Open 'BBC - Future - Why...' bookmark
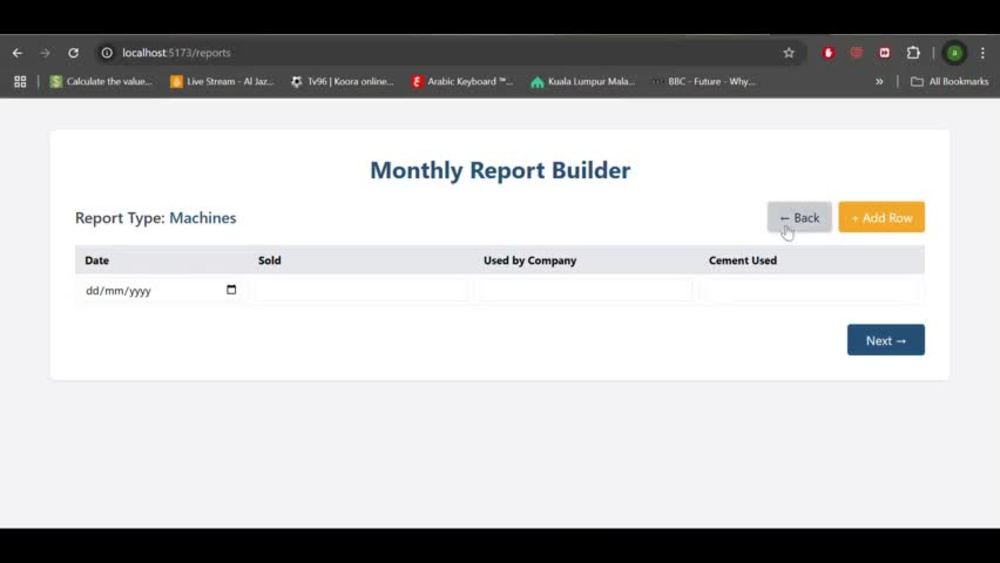Screen dimensions: 1000x563 704,82
